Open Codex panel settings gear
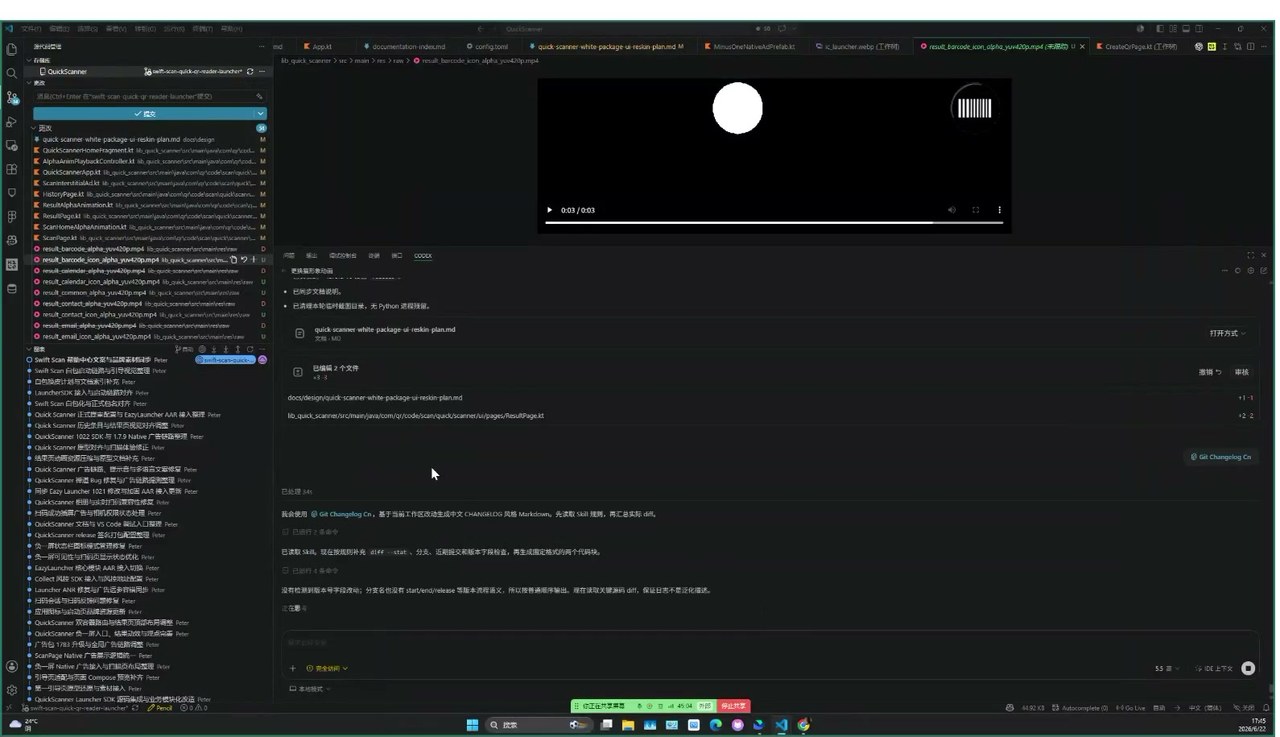 click(1250, 271)
